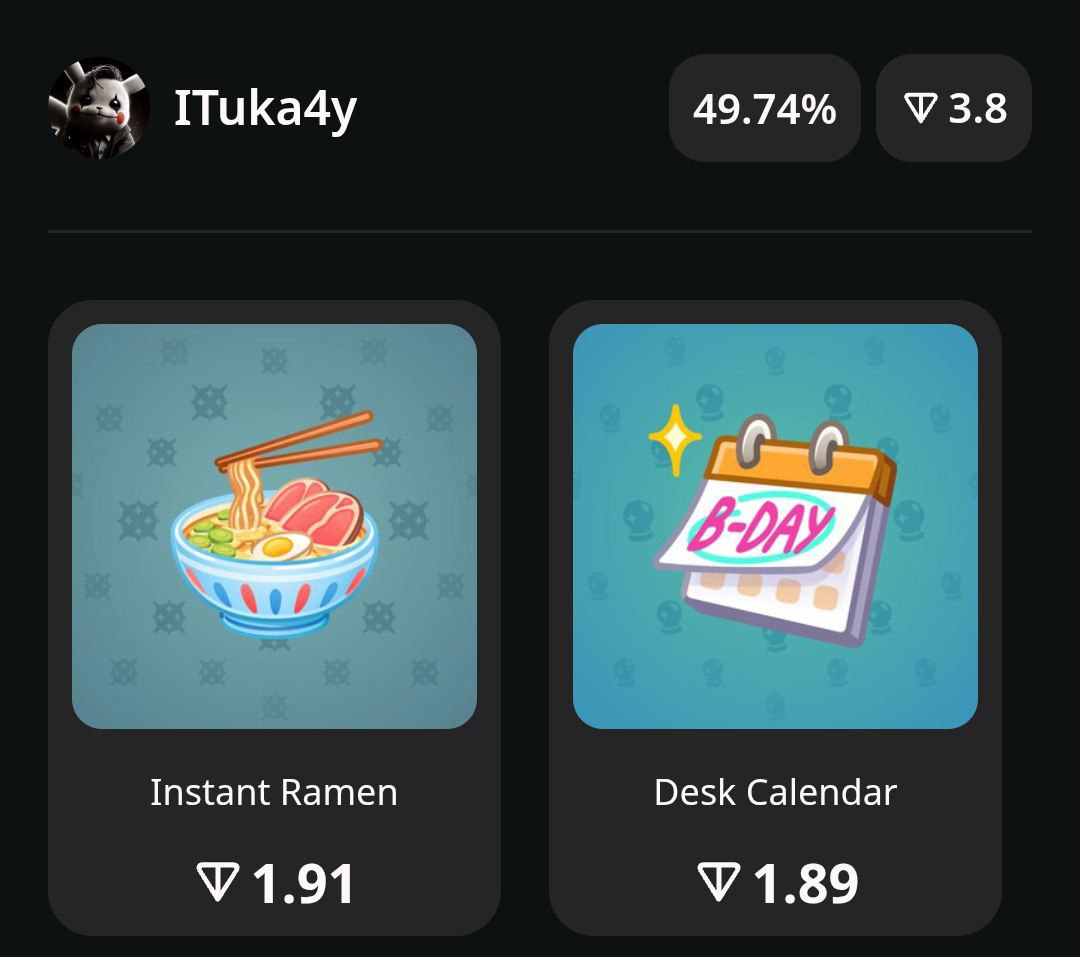This screenshot has width=1080, height=957.
Task: Click the yellow sparkle near calendar
Action: pyautogui.click(x=675, y=439)
